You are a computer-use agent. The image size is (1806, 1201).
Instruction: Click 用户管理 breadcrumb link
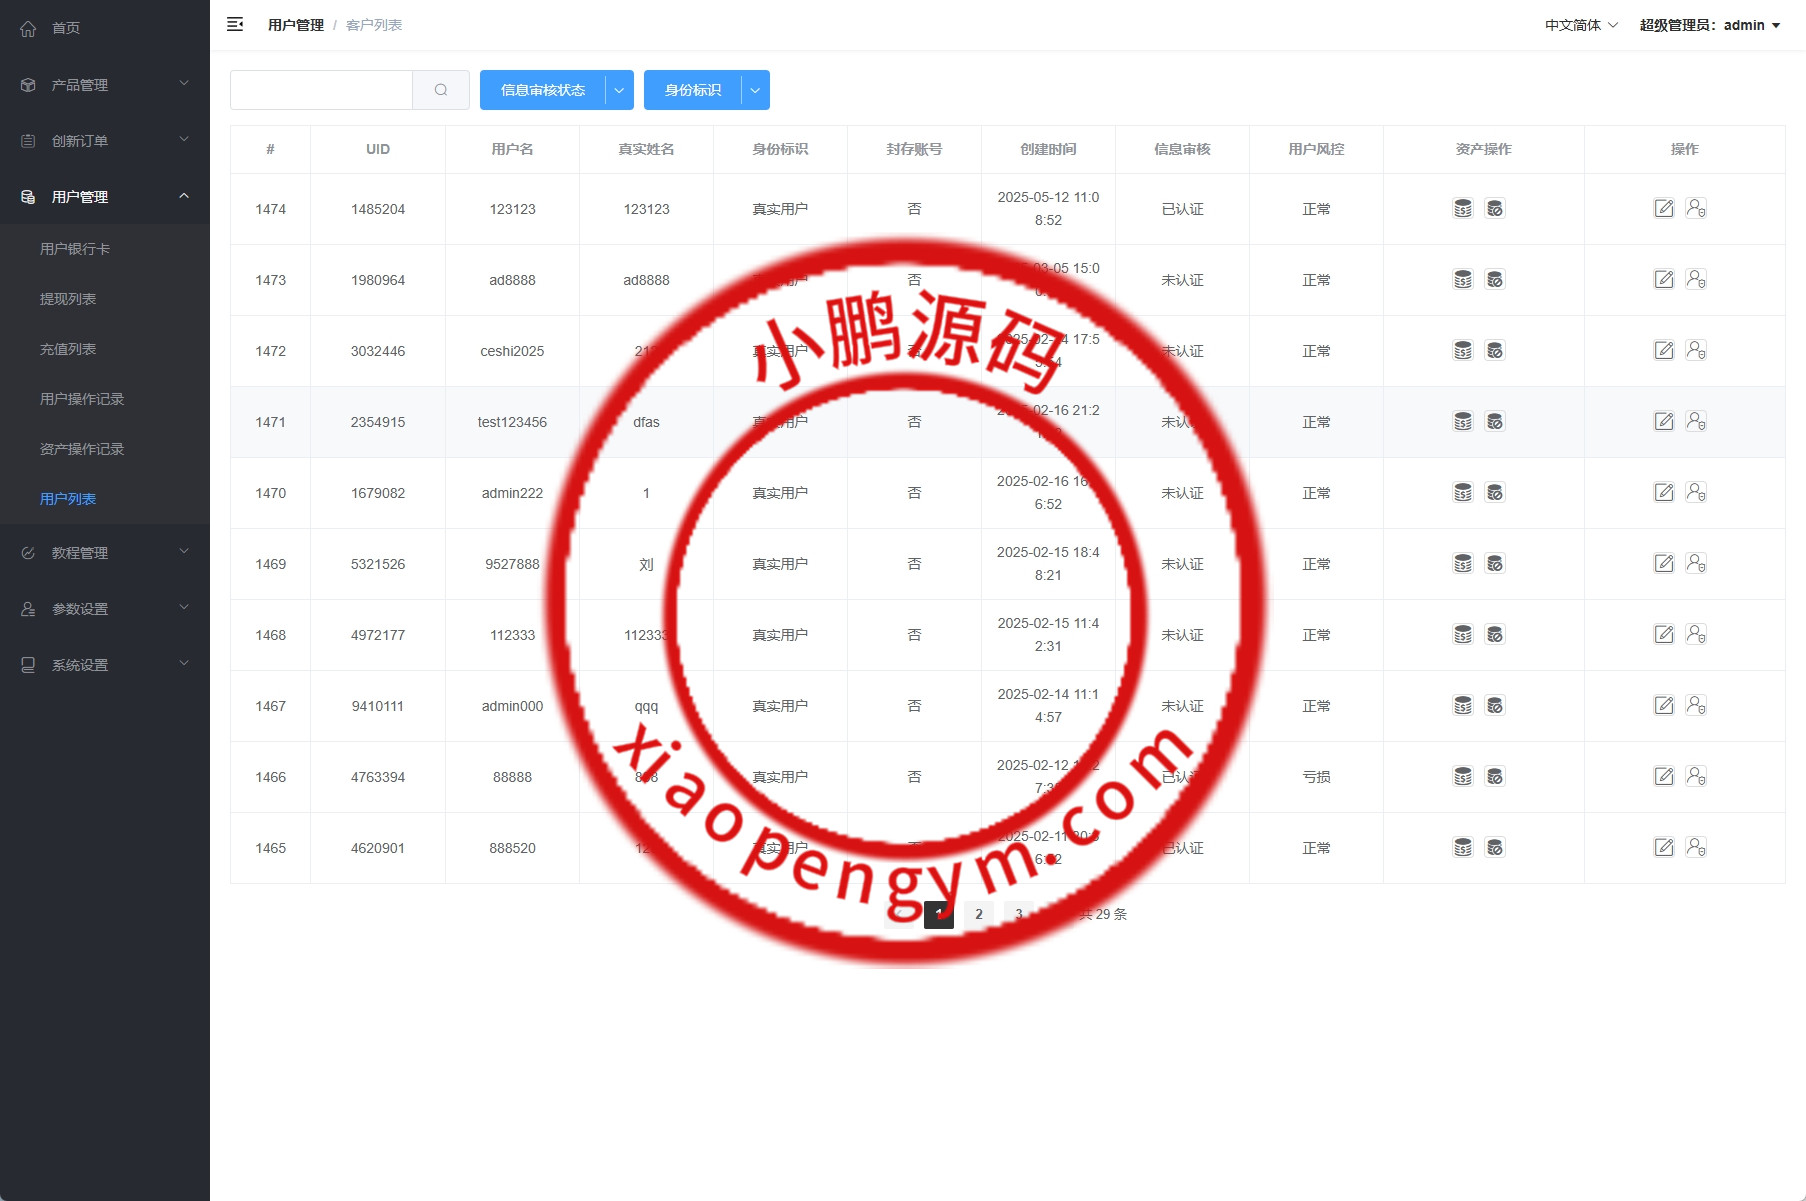pyautogui.click(x=295, y=25)
